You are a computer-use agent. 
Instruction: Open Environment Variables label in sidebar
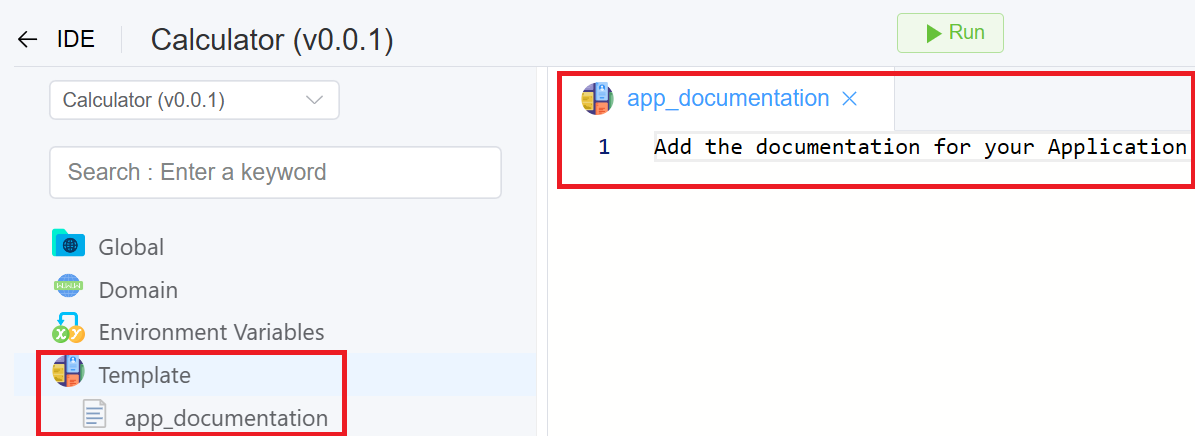(x=211, y=332)
